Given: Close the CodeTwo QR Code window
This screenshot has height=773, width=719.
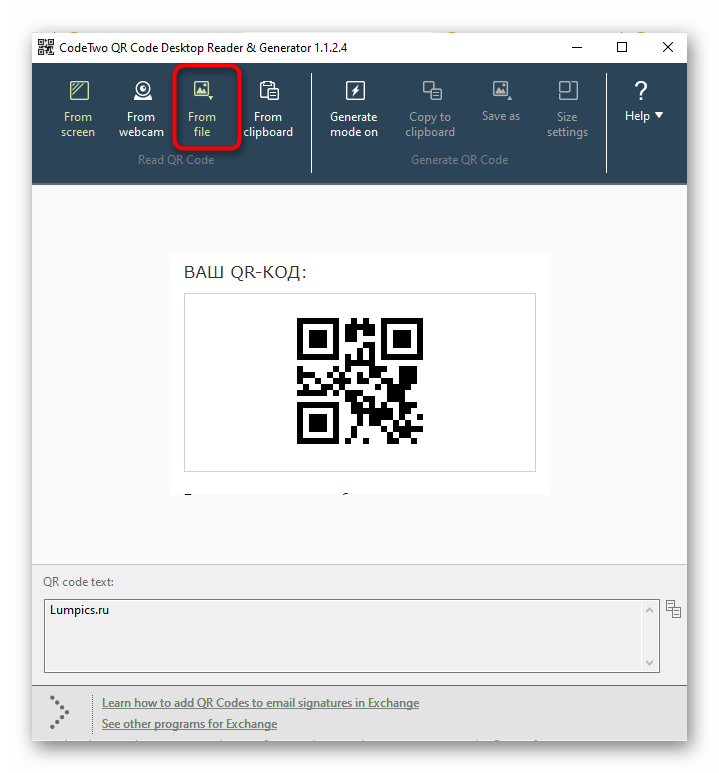Looking at the screenshot, I should [668, 47].
